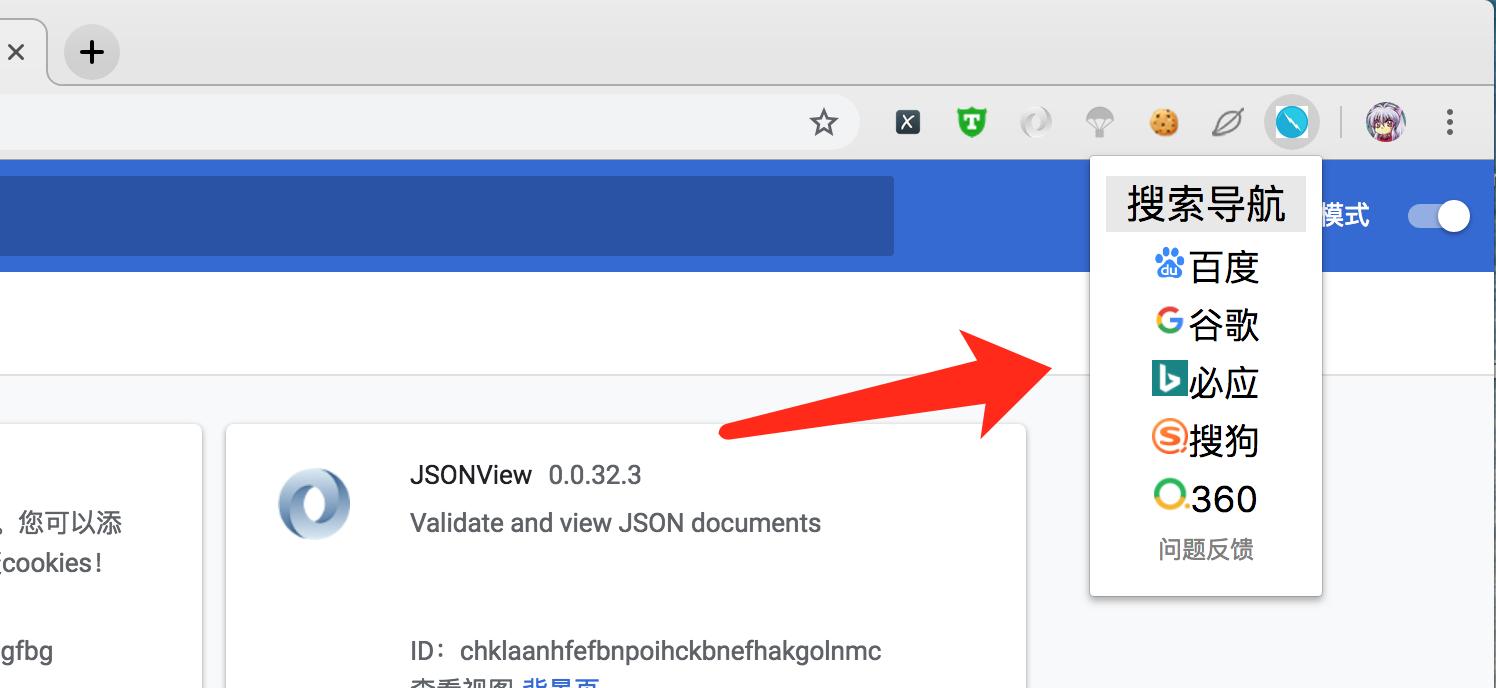
Task: Click the JSONView extension ID text
Action: 646,652
